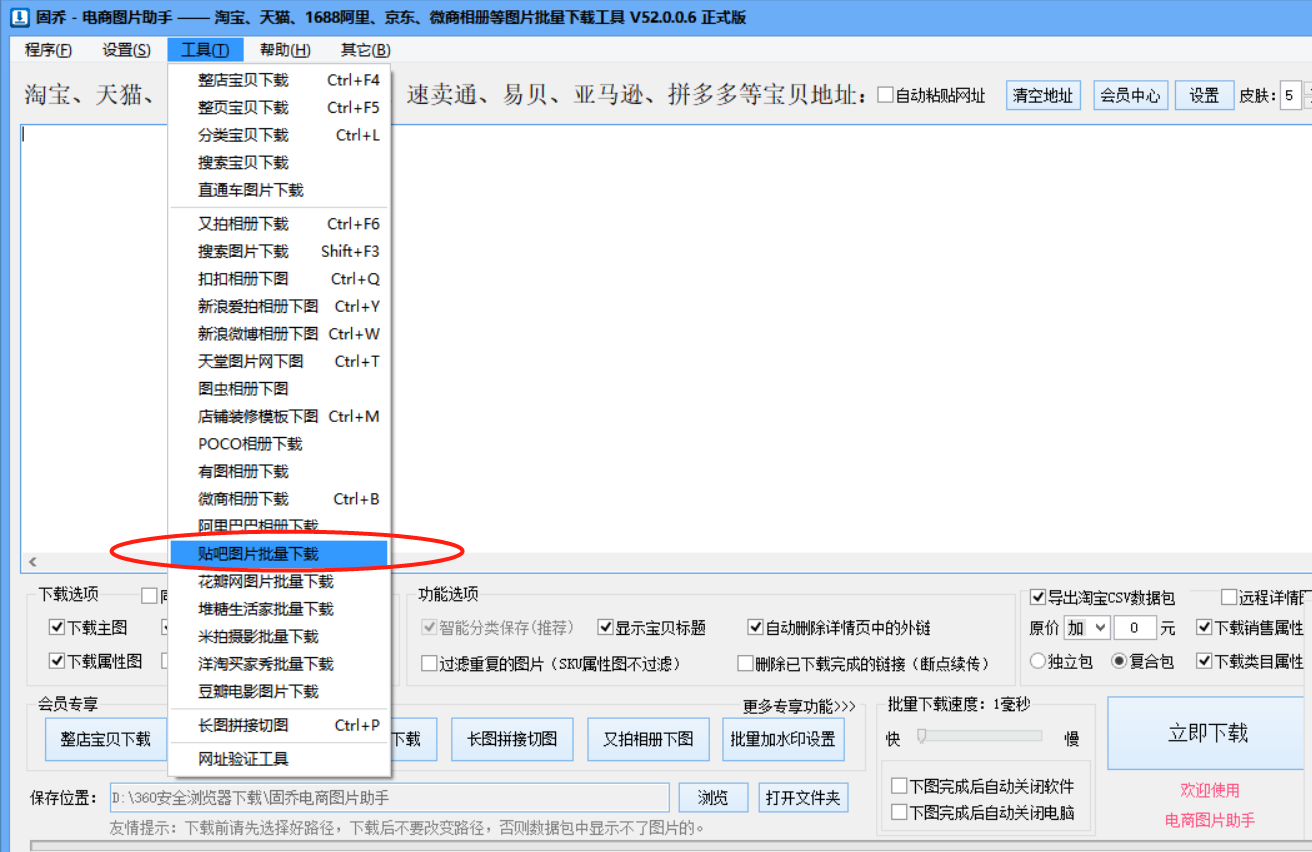Choose 图虫相册下图 menu entry
The width and height of the screenshot is (1312, 852).
click(279, 389)
